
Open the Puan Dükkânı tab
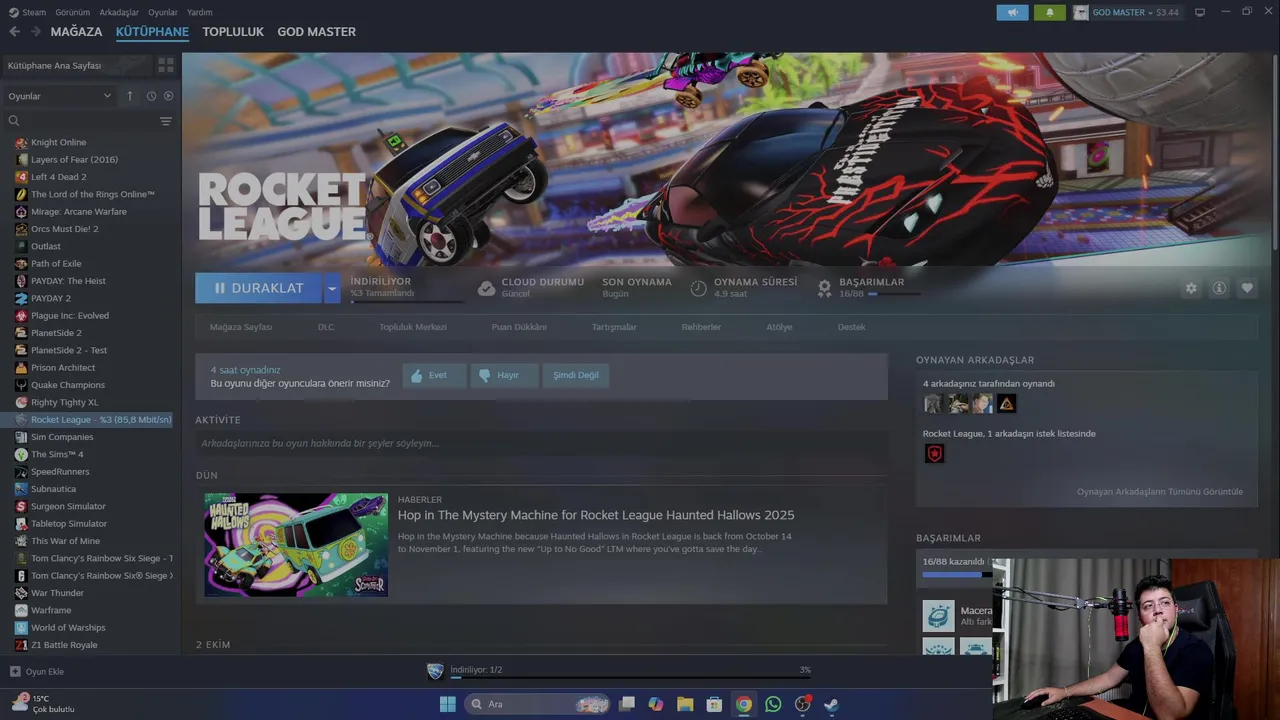(519, 327)
